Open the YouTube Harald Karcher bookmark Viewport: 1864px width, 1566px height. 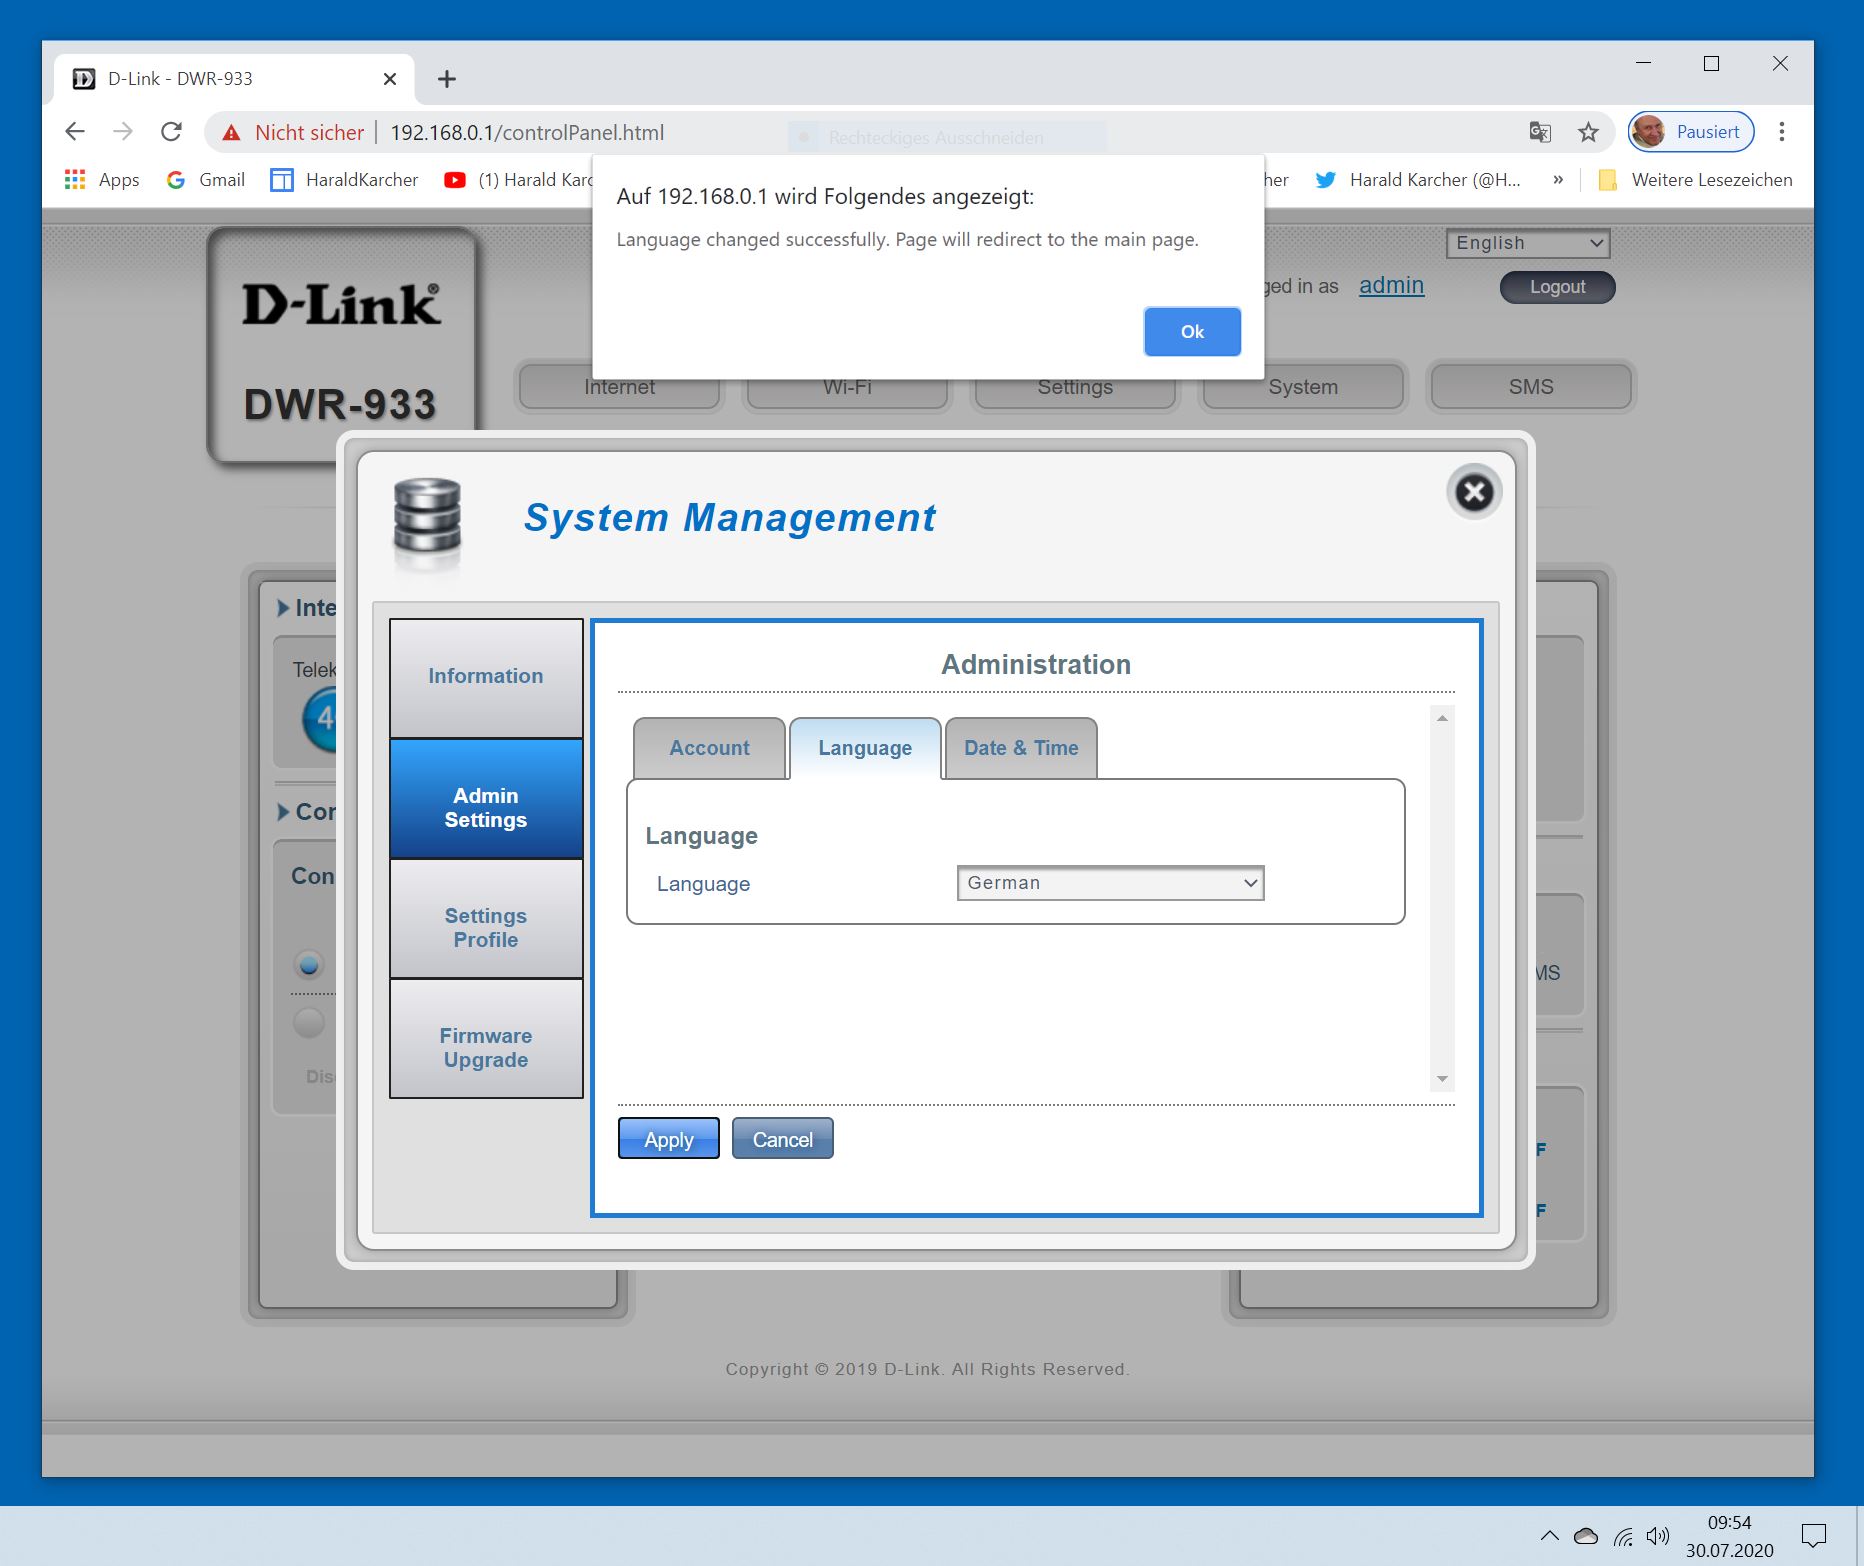(x=519, y=180)
